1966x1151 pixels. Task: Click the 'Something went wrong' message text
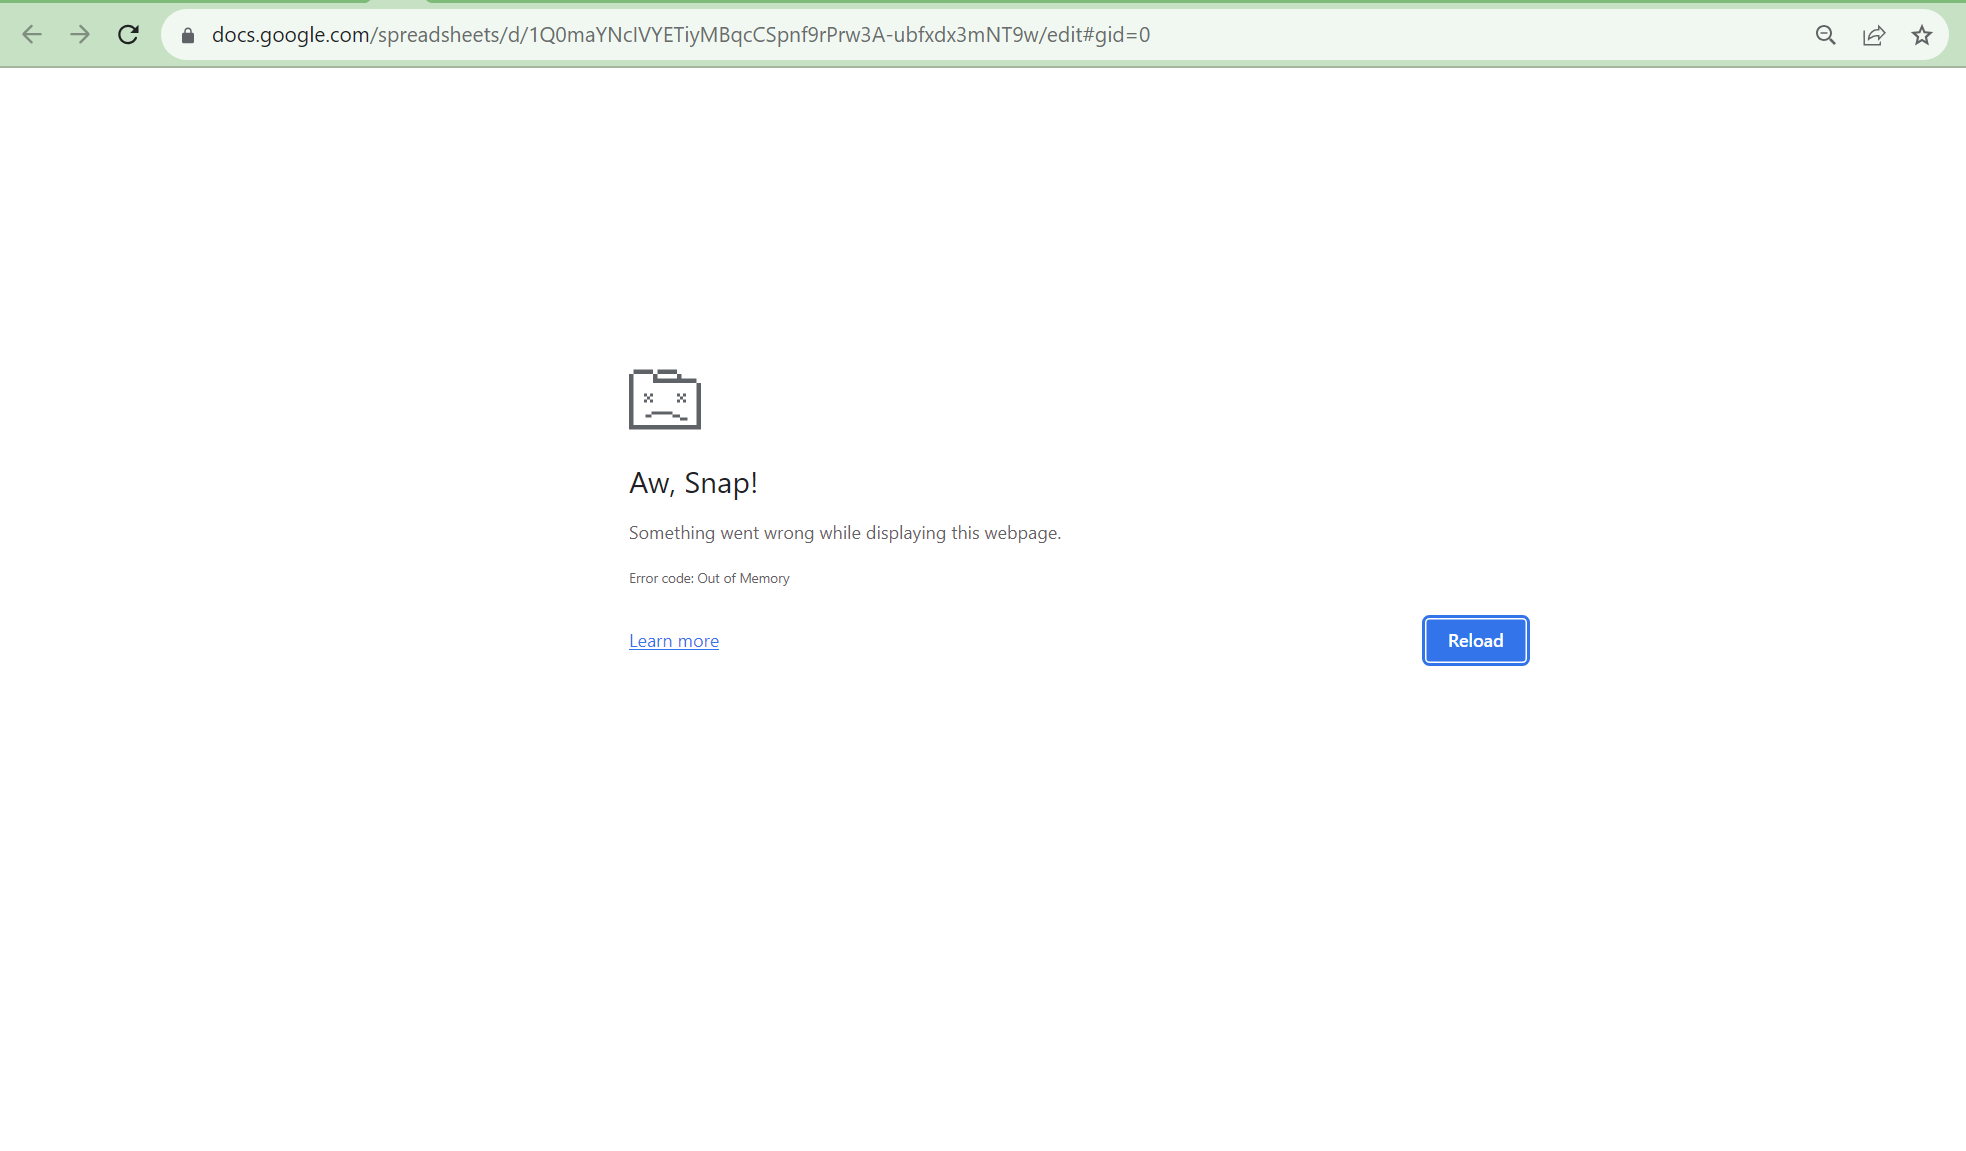coord(844,533)
